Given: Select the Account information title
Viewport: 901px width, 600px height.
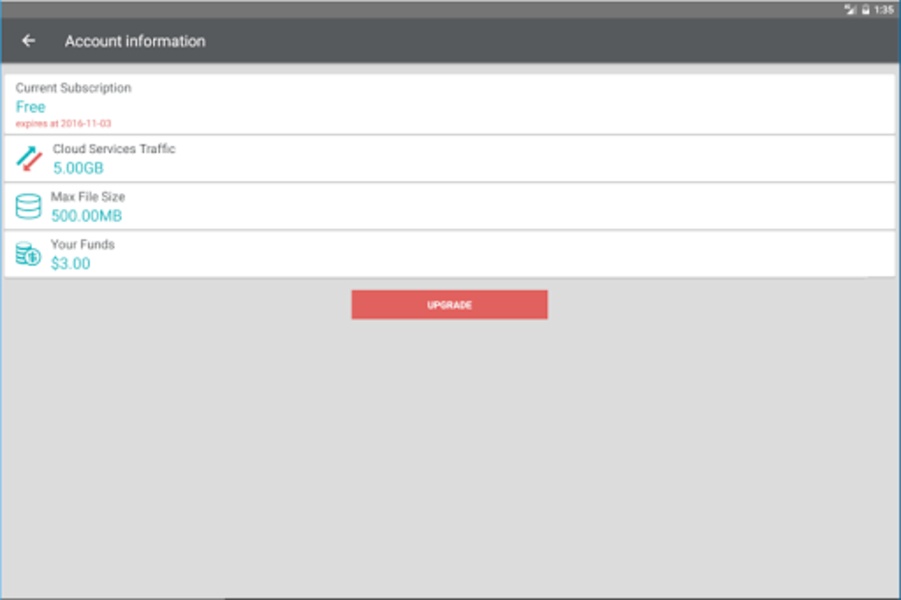Looking at the screenshot, I should point(135,41).
